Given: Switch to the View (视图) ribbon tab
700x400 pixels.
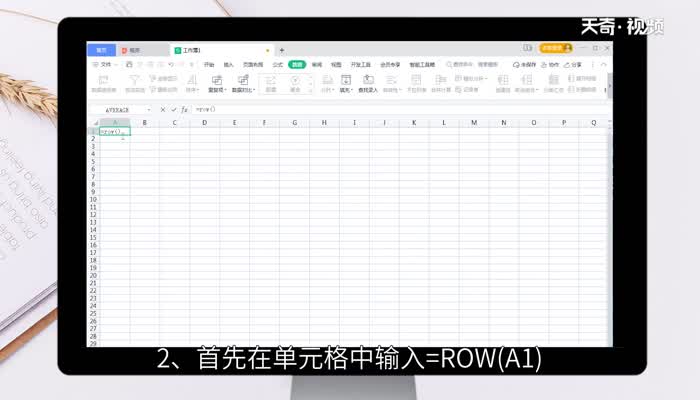Looking at the screenshot, I should [336, 65].
